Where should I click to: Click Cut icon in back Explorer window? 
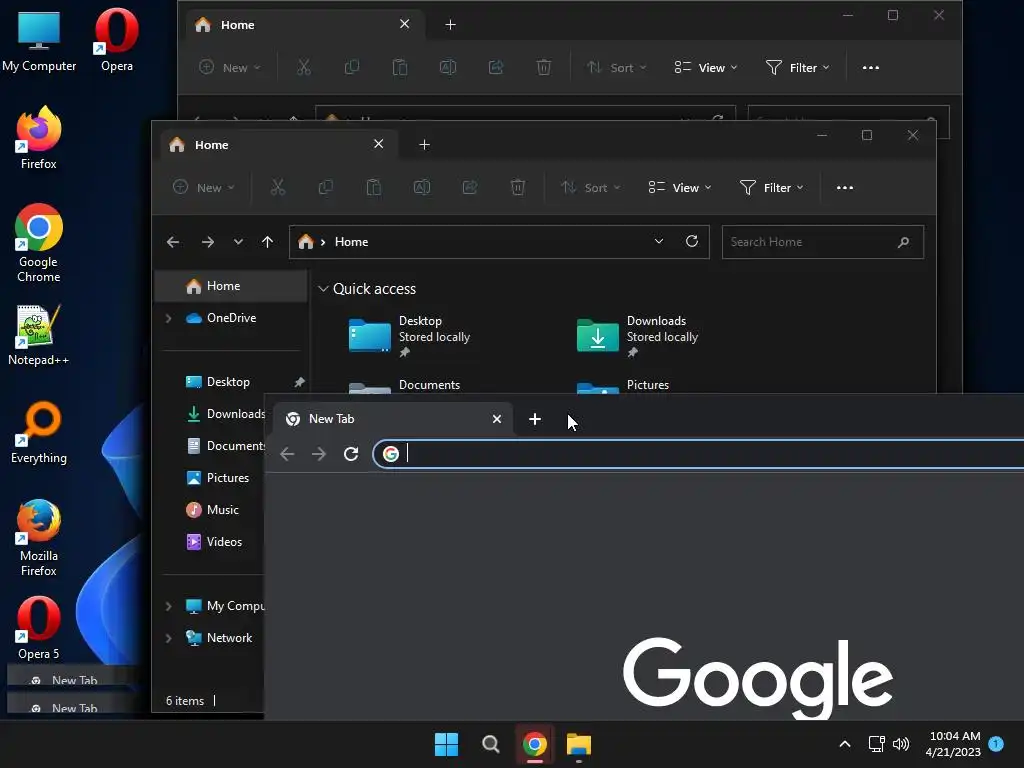coord(304,67)
